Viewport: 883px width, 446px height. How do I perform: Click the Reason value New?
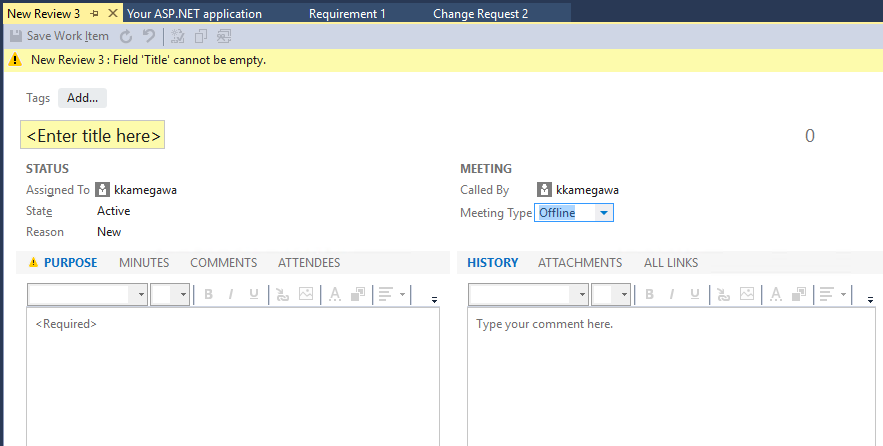[x=109, y=231]
